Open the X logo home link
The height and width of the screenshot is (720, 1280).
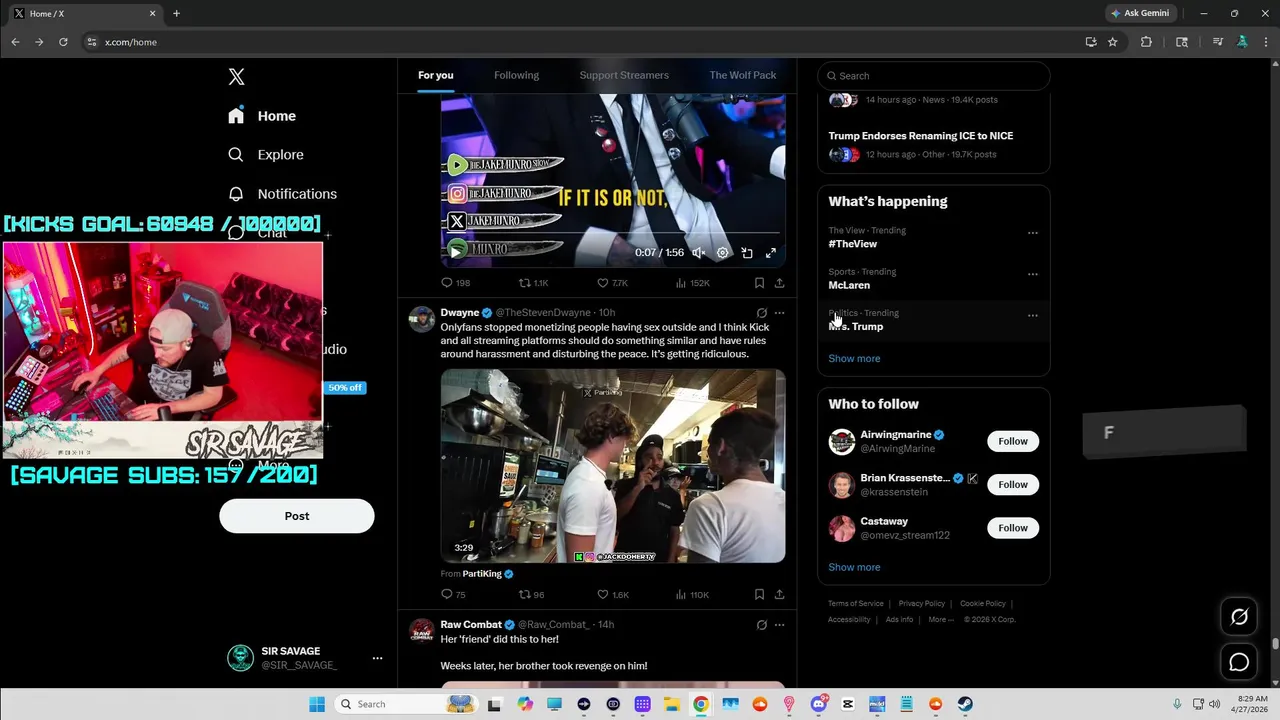(x=236, y=77)
